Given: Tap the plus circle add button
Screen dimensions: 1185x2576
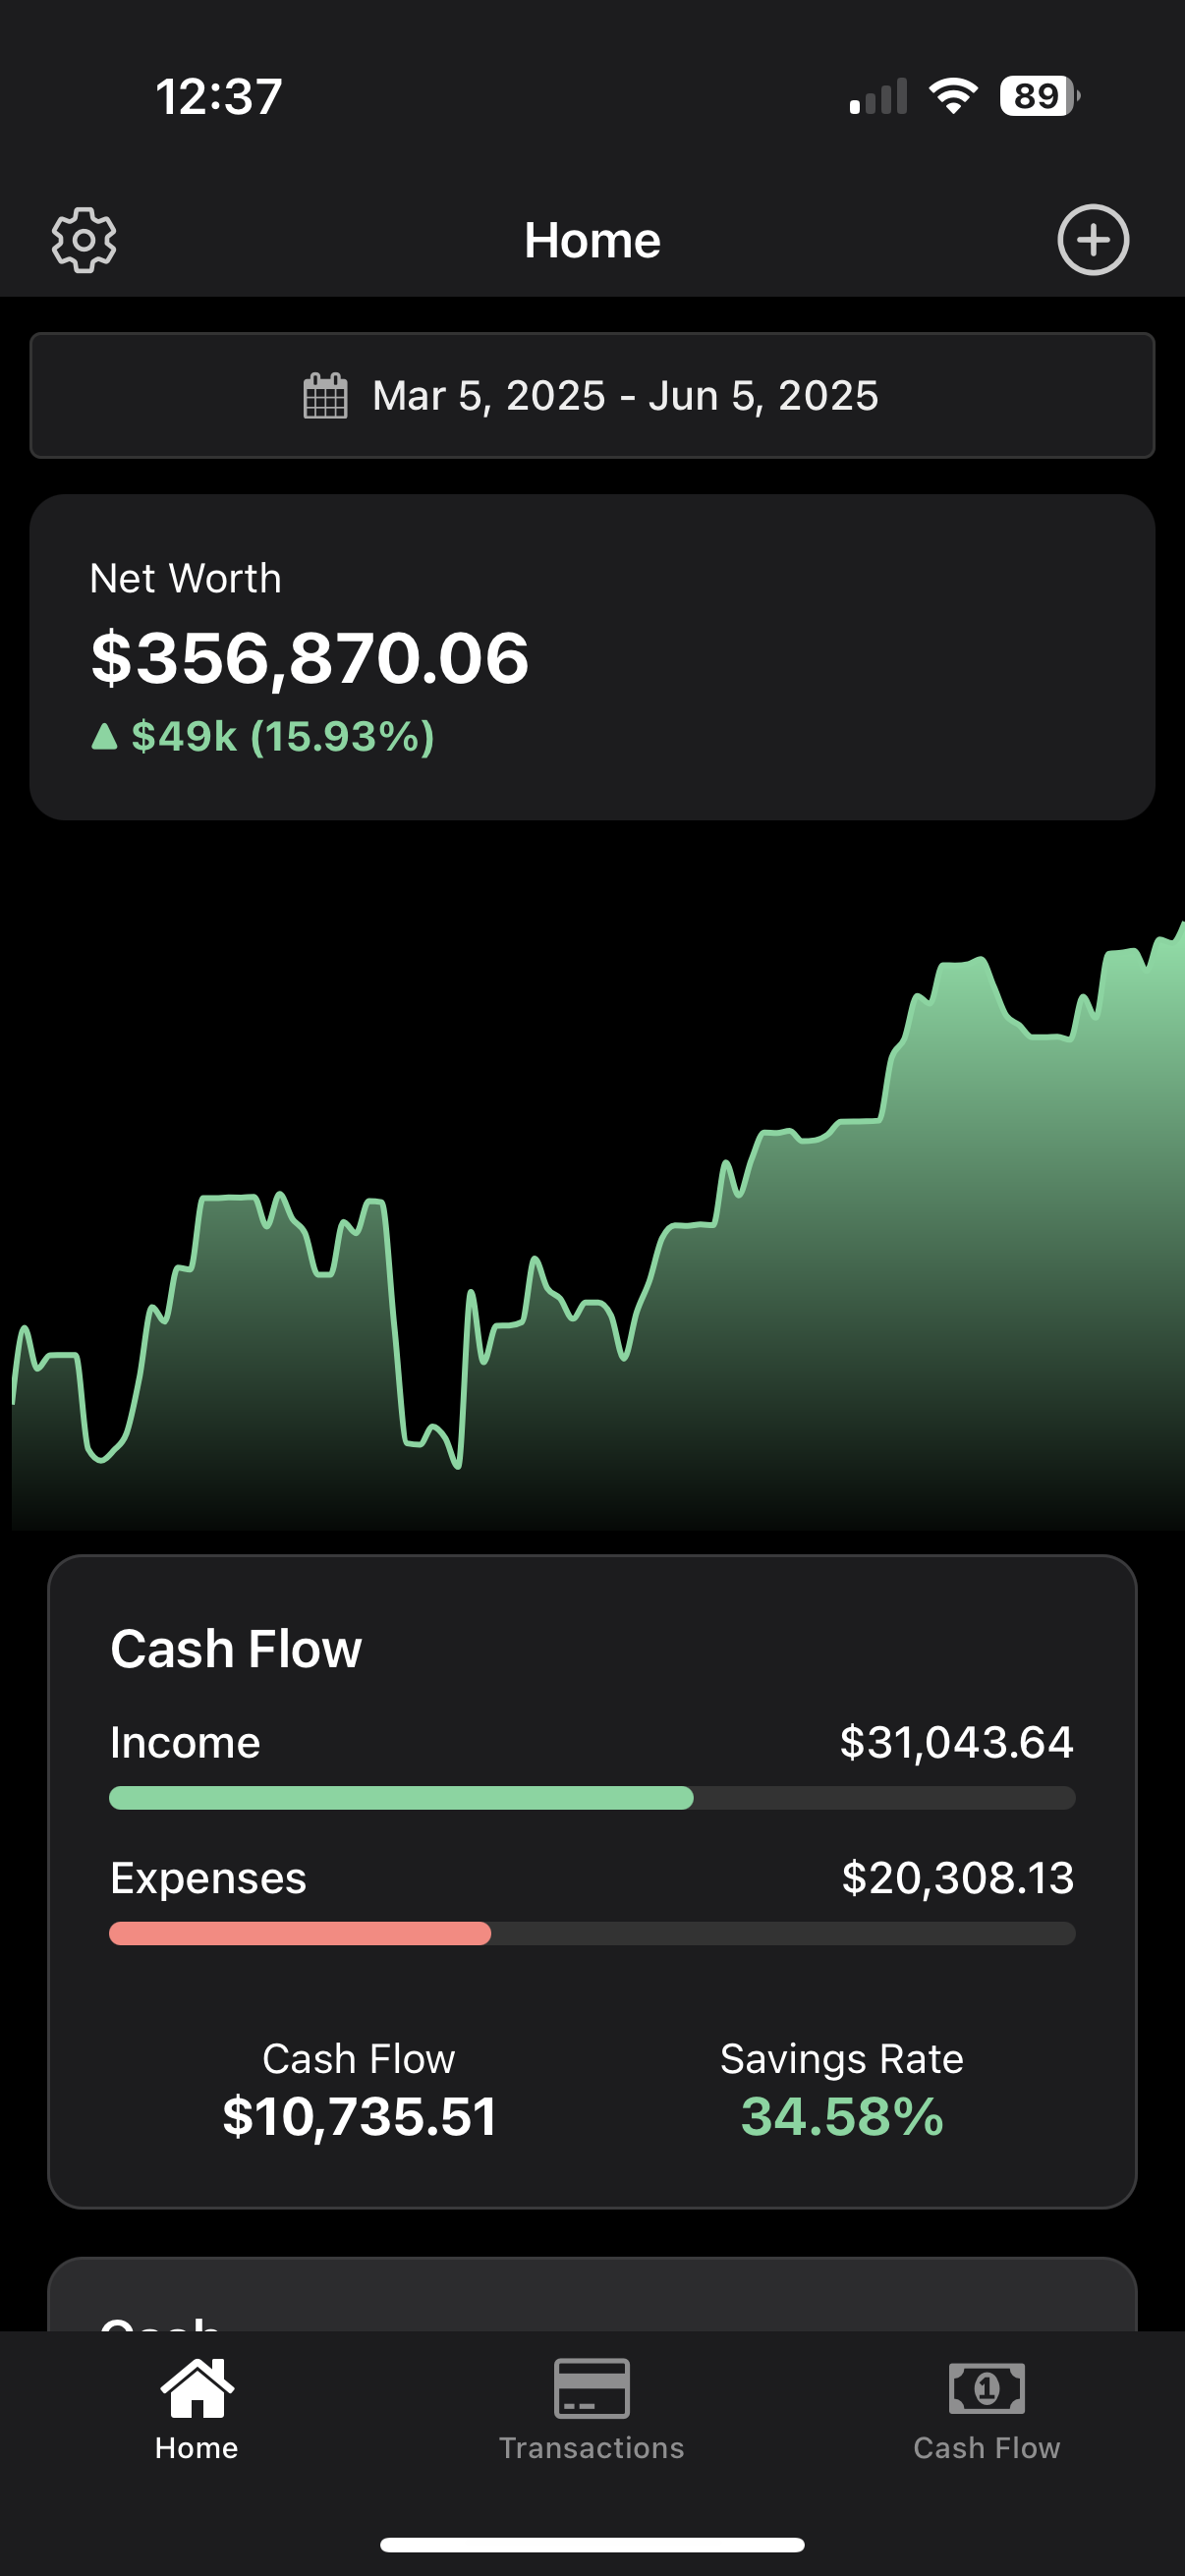Looking at the screenshot, I should coord(1093,240).
